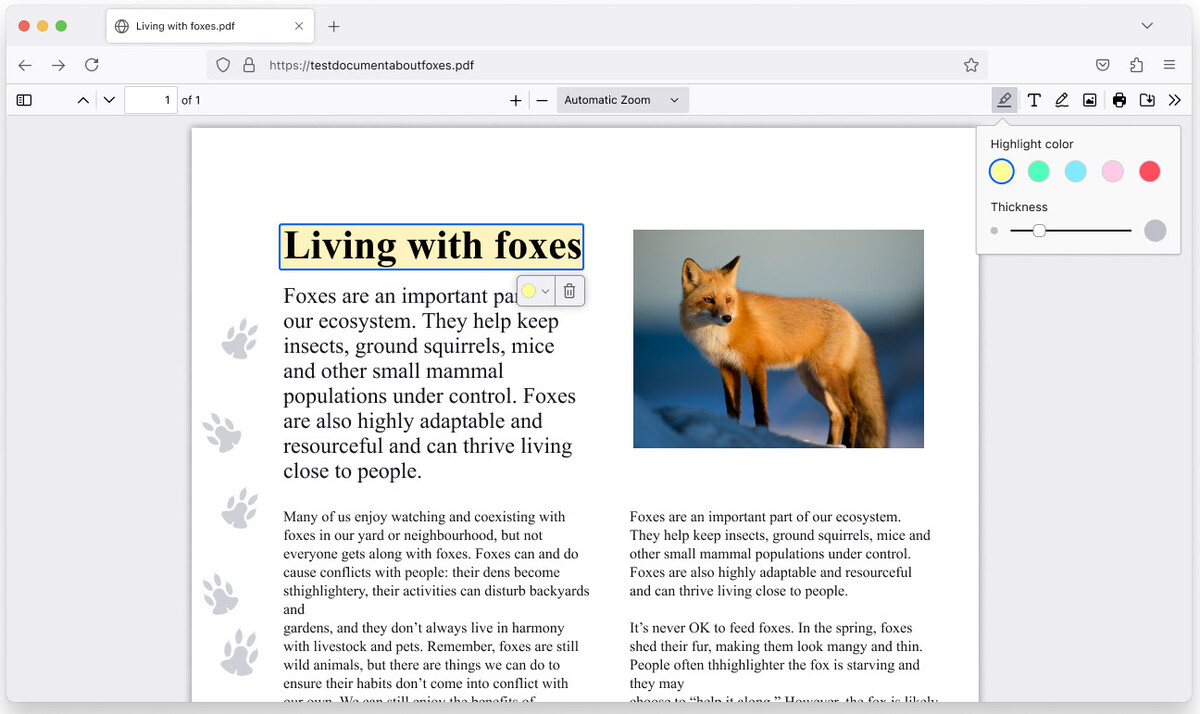The image size is (1200, 714).
Task: Go forward in browser history
Action: click(59, 65)
